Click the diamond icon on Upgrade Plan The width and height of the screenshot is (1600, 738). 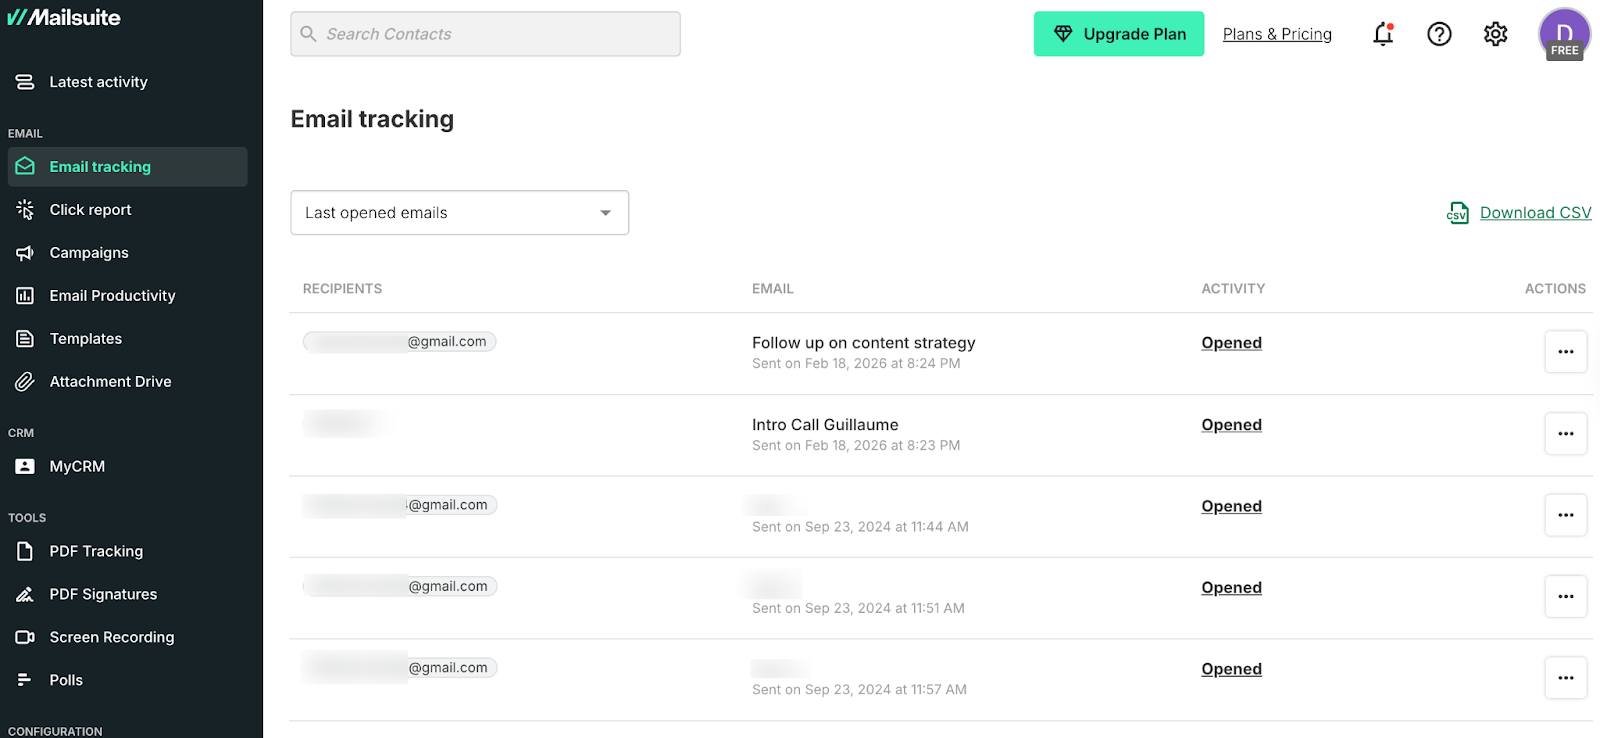(1063, 34)
